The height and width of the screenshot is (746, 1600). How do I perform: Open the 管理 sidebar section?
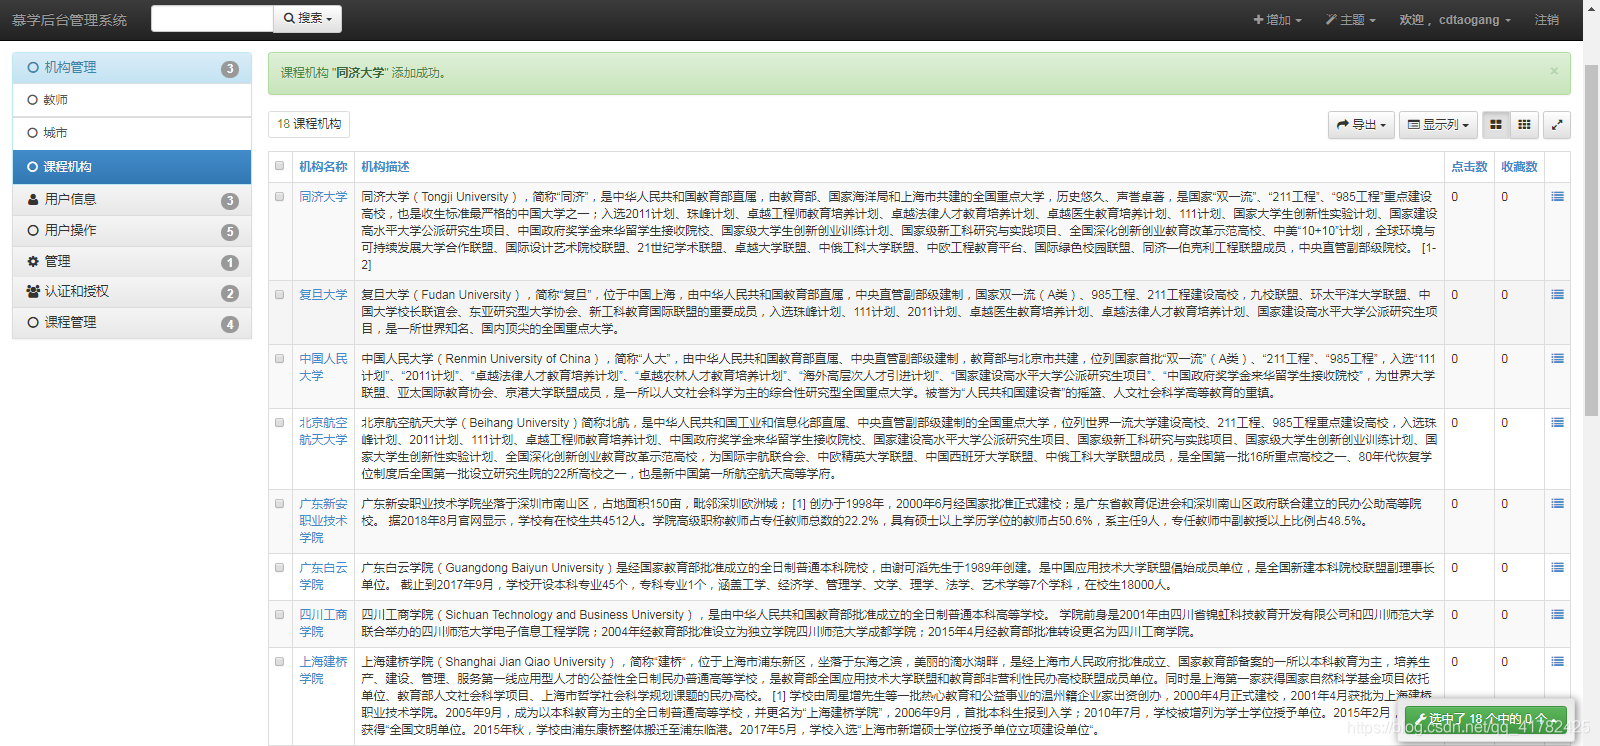pos(132,261)
